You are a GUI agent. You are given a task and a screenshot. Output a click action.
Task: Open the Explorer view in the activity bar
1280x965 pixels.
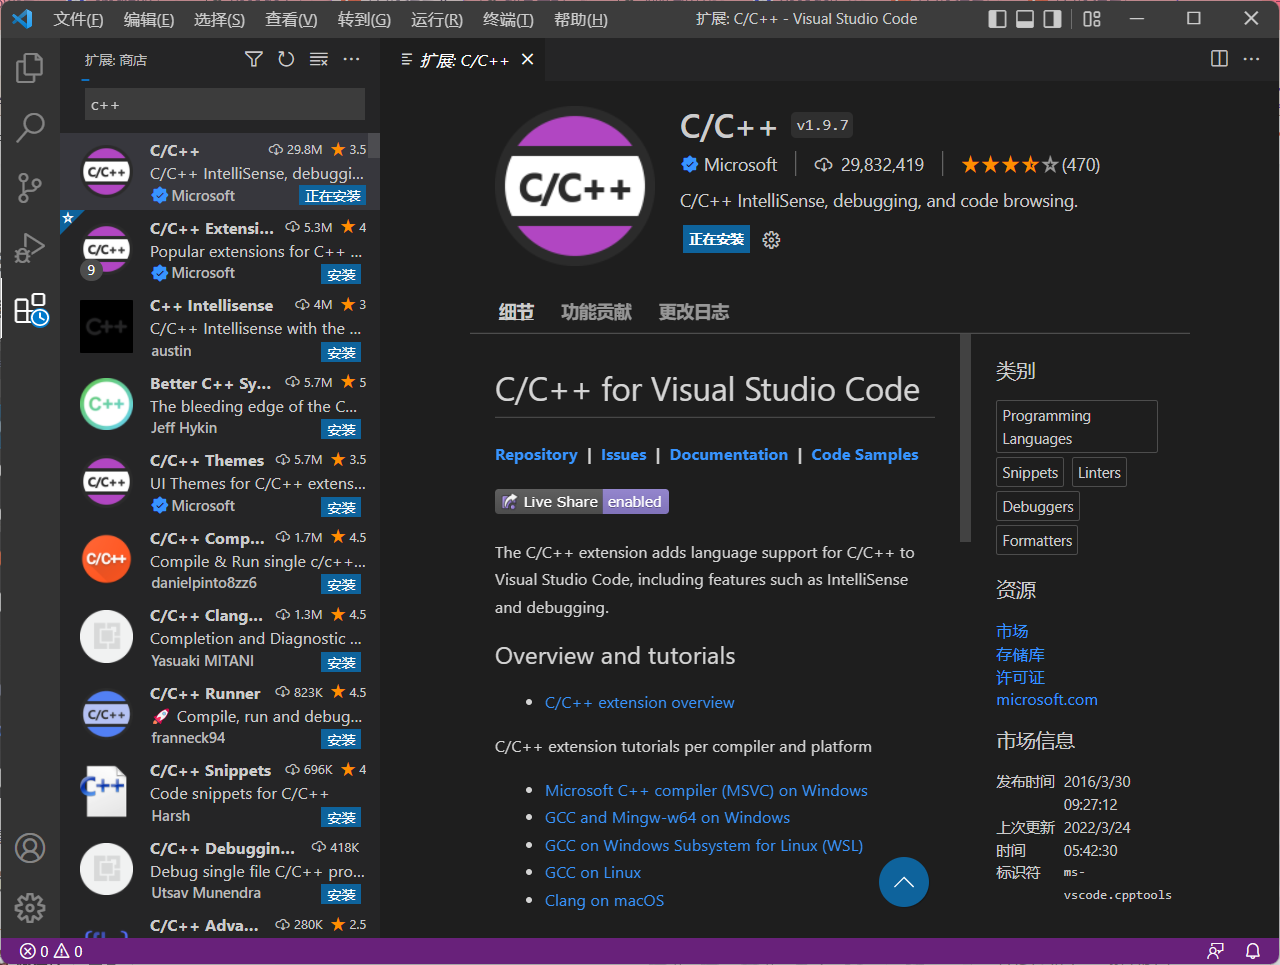point(30,68)
